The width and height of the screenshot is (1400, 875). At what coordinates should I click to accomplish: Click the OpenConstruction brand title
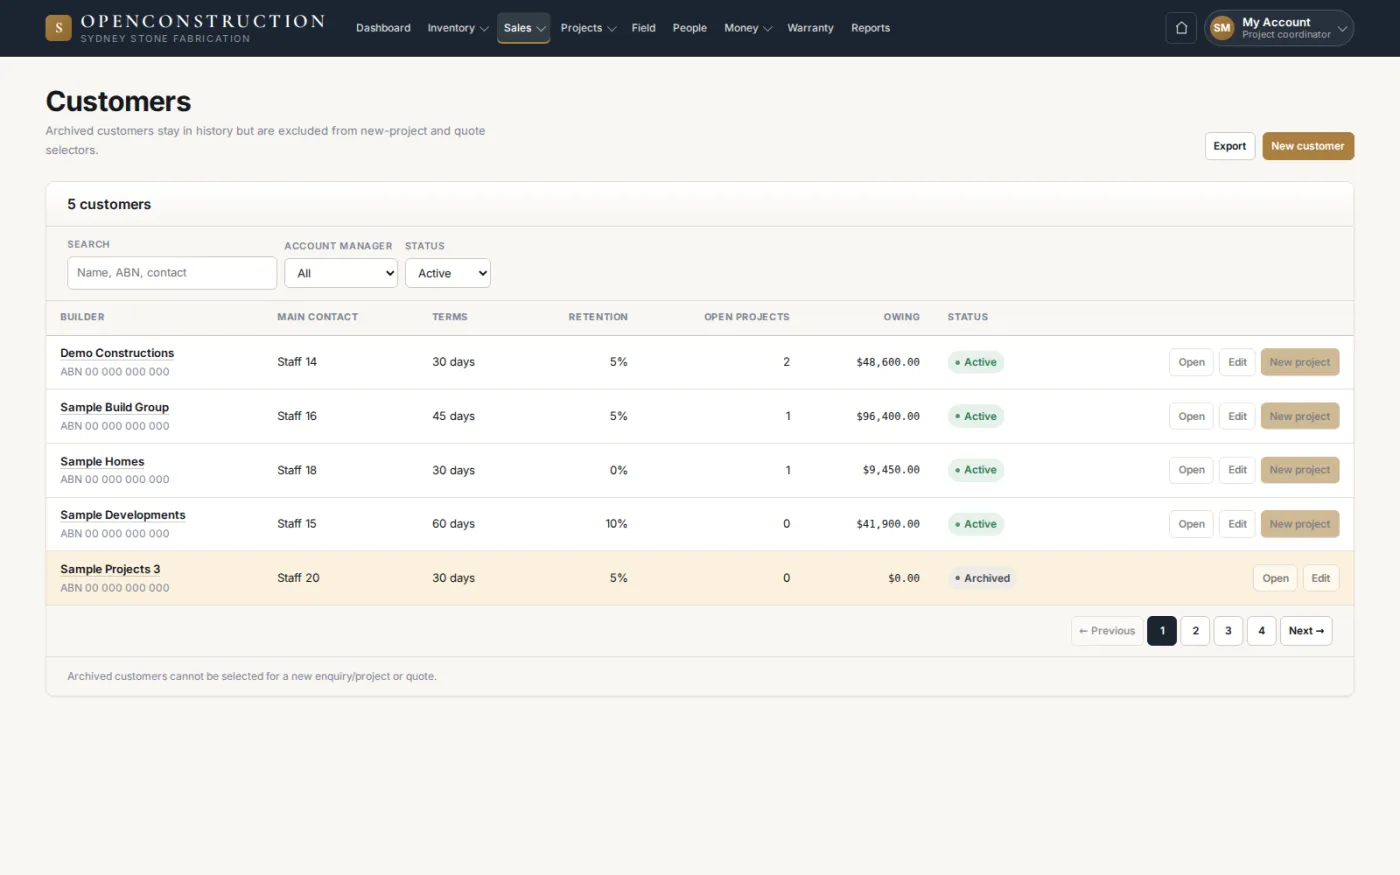coord(202,21)
